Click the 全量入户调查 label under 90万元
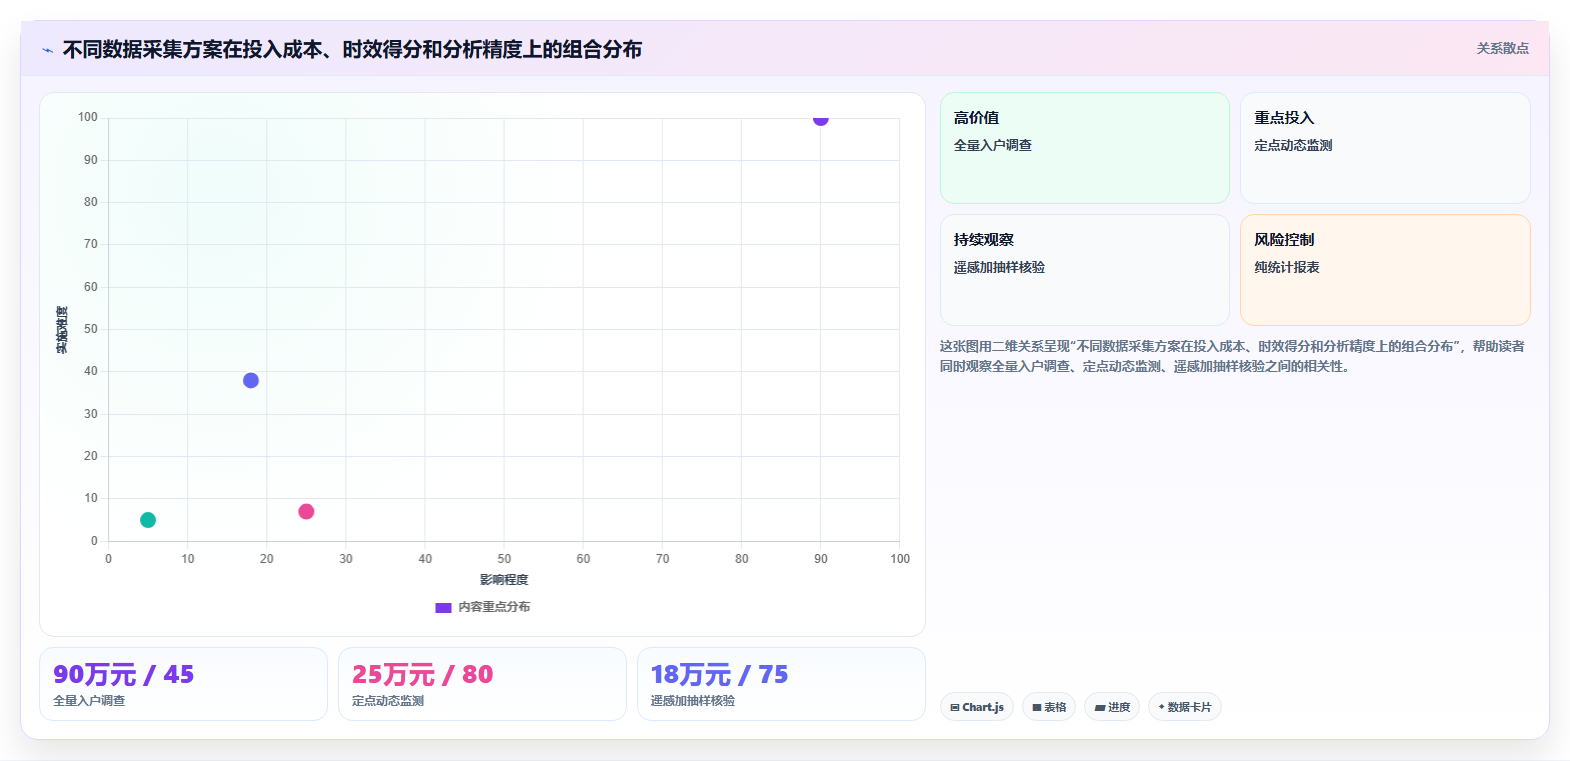Image resolution: width=1570 pixels, height=761 pixels. click(89, 701)
